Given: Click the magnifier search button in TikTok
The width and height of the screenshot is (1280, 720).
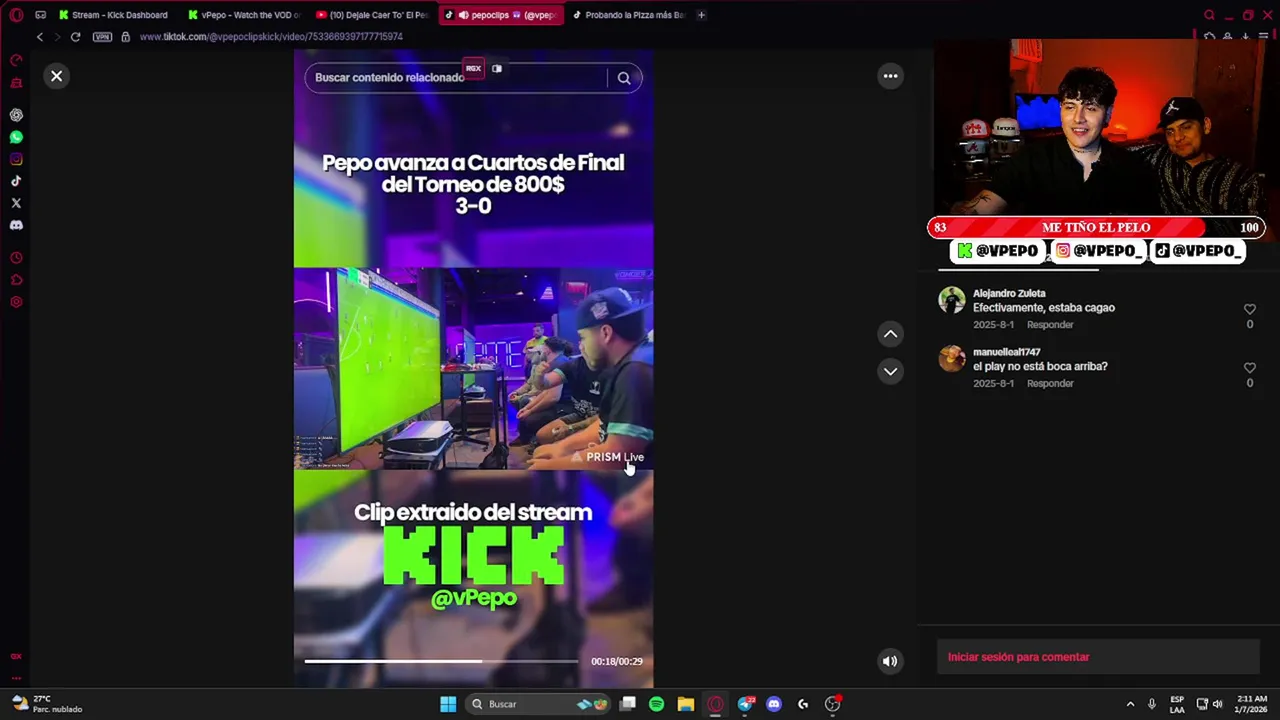Looking at the screenshot, I should pos(624,78).
